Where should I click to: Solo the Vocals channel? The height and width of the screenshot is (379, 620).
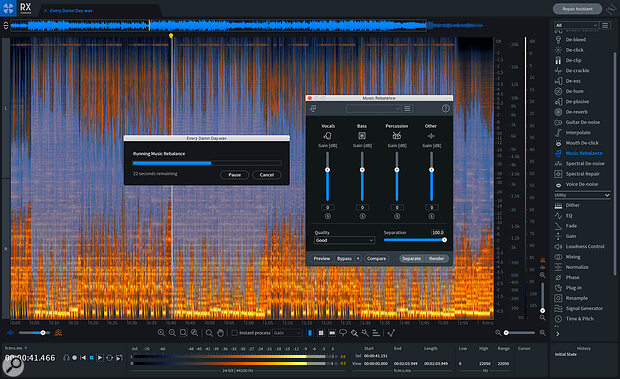tap(327, 216)
